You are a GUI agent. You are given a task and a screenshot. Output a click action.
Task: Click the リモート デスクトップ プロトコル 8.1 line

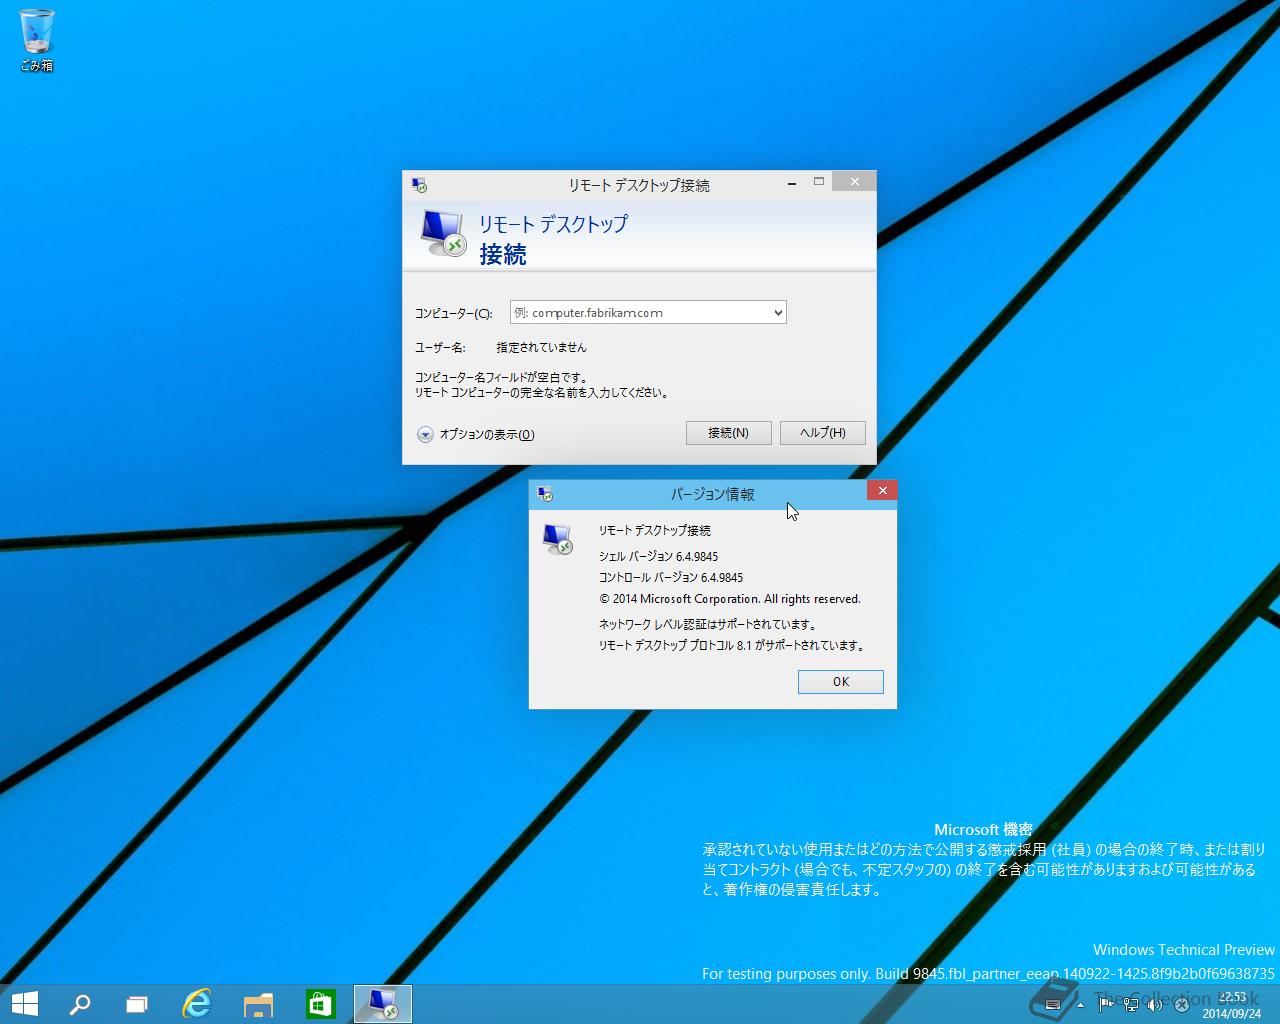pyautogui.click(x=731, y=645)
